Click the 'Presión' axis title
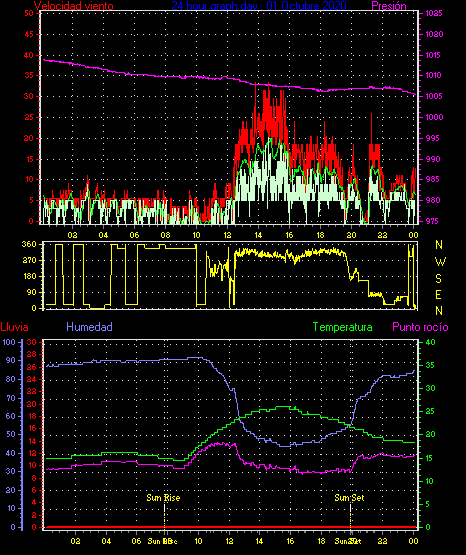466x555 pixels. coord(389,6)
